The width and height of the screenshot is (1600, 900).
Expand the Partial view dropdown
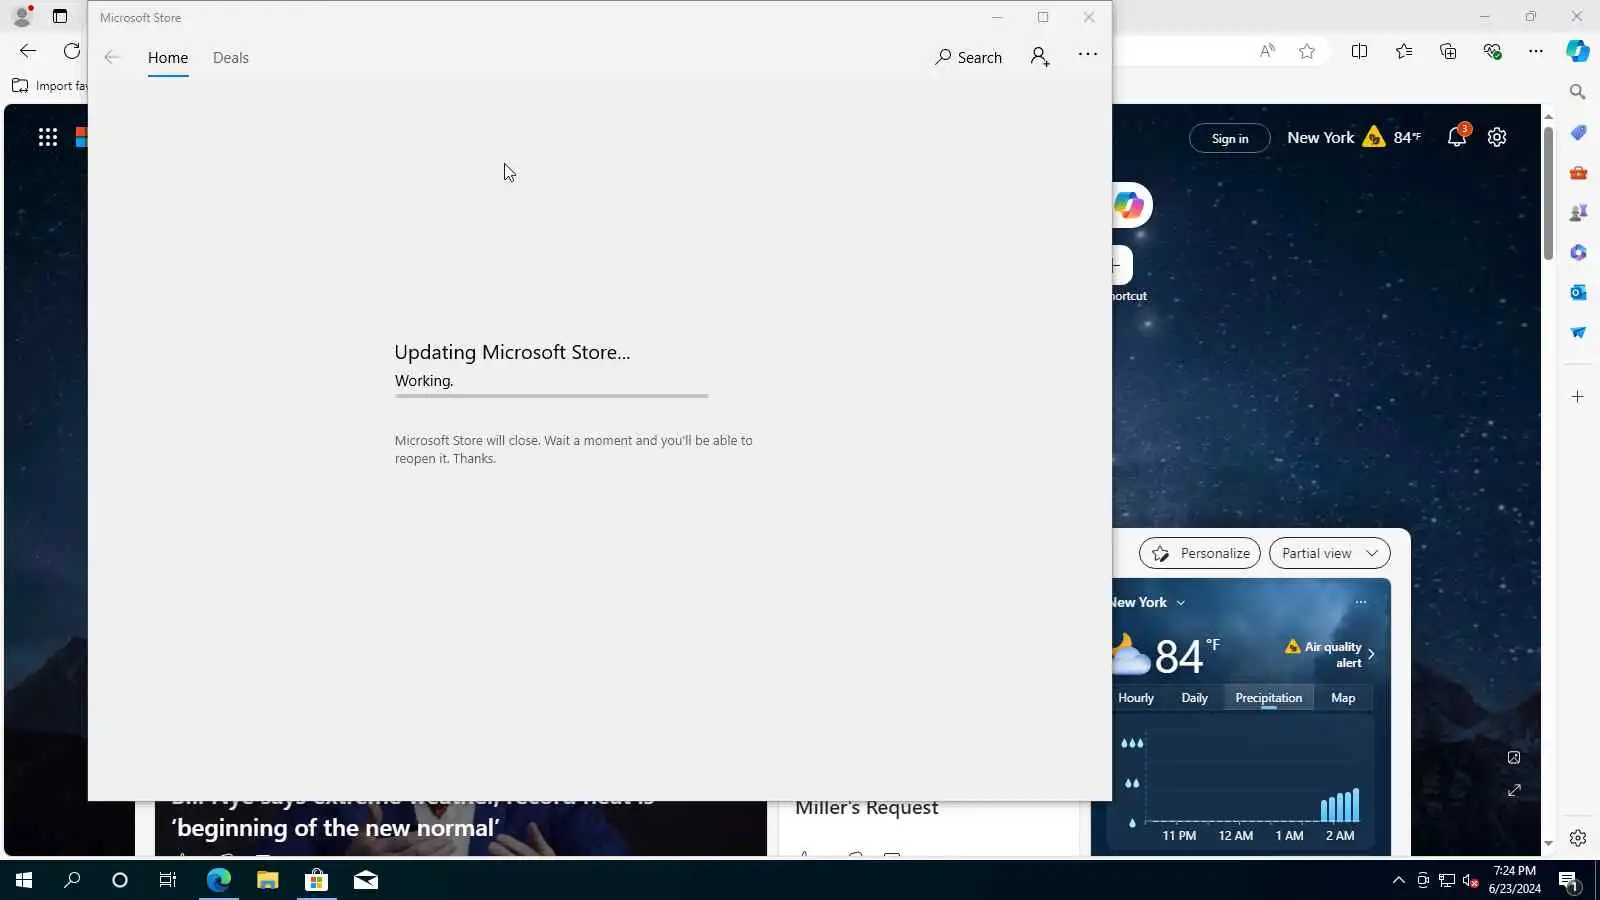pyautogui.click(x=1329, y=553)
